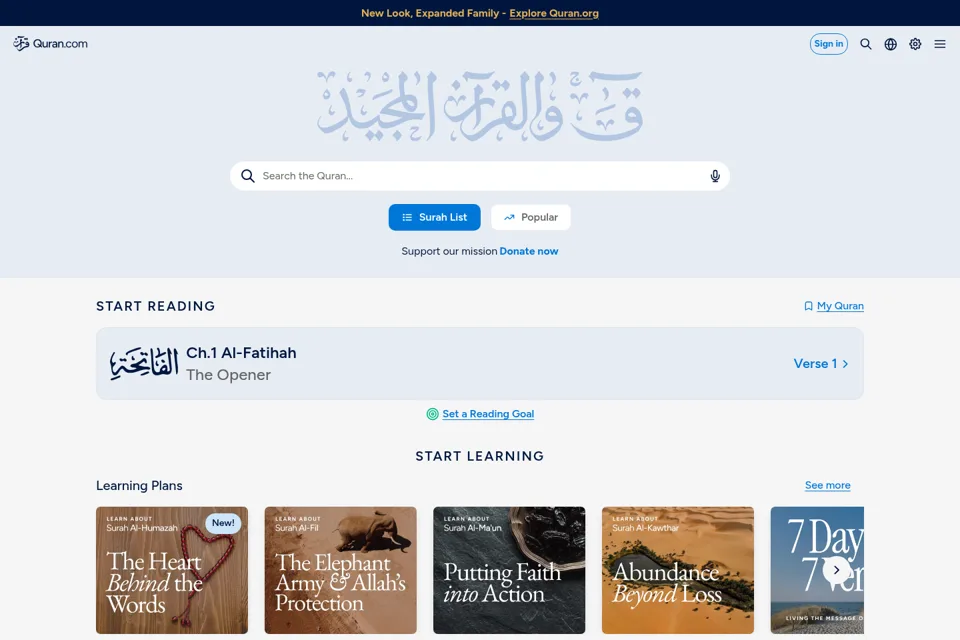
Task: Focus the Search the Quran field
Action: point(479,176)
